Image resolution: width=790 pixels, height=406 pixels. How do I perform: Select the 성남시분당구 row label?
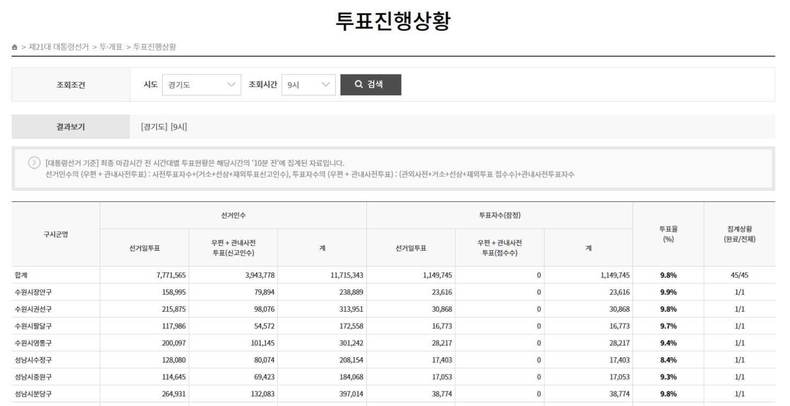coord(33,394)
